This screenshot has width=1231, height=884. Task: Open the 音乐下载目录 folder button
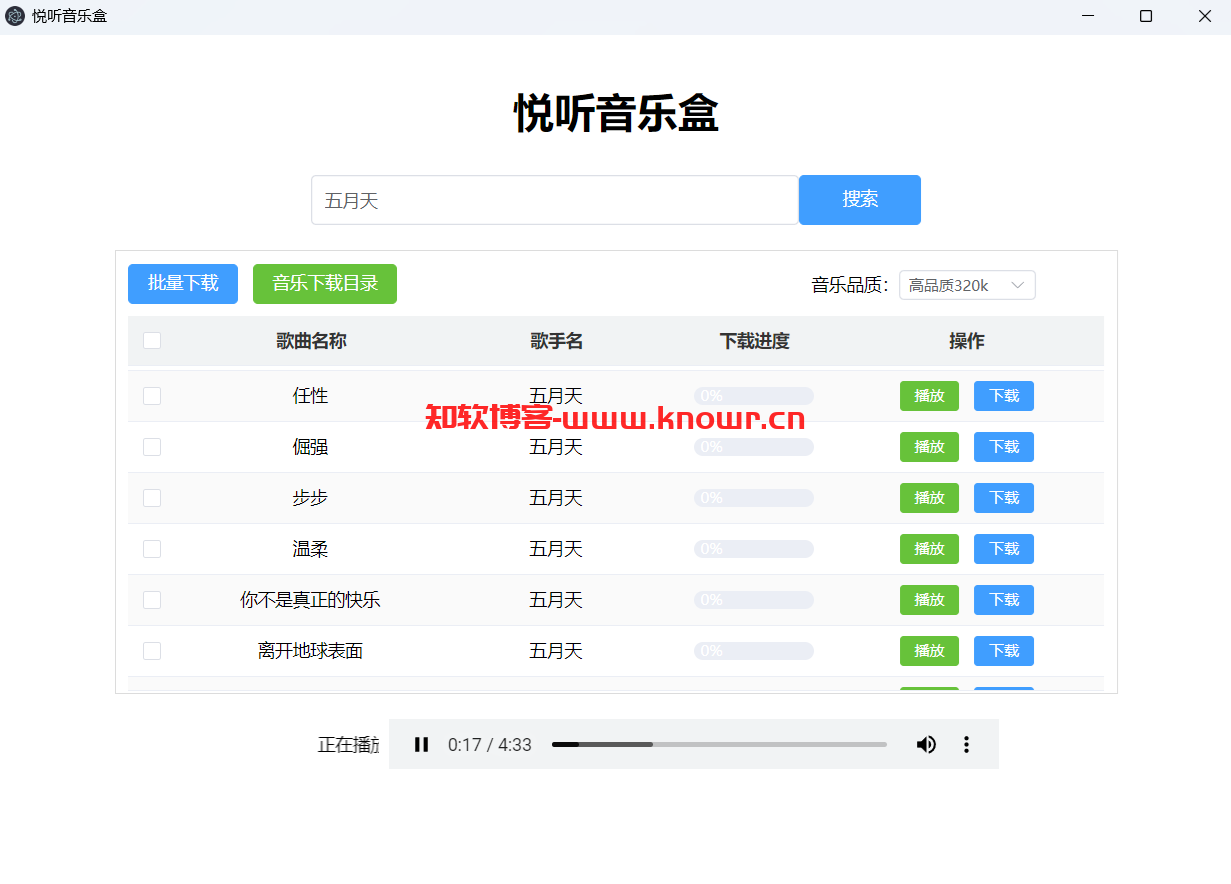325,284
